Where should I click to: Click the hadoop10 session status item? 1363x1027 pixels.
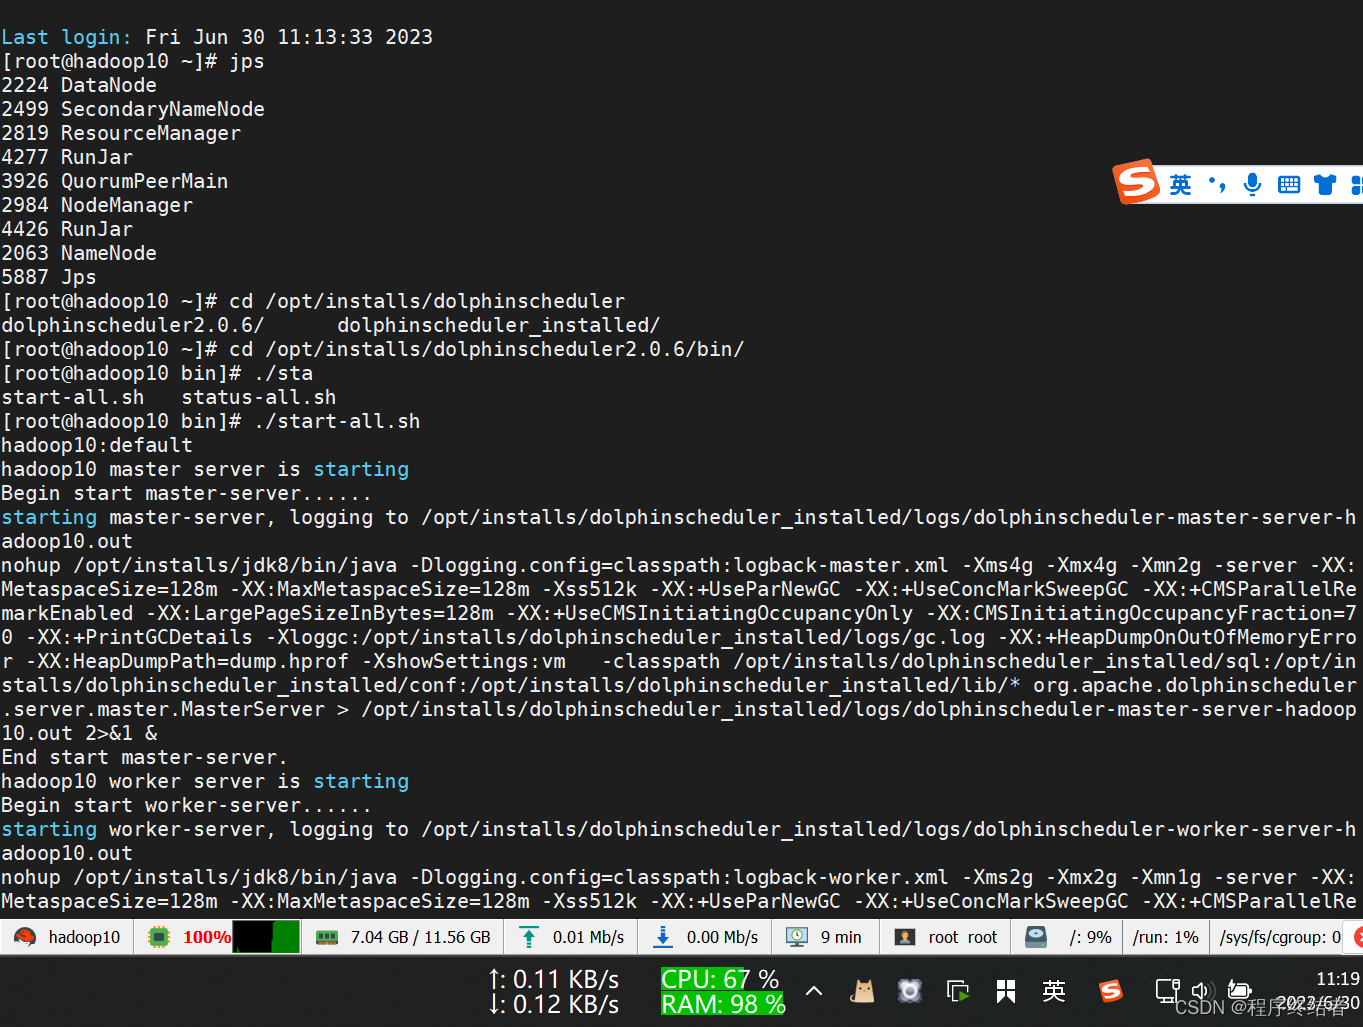(68, 937)
